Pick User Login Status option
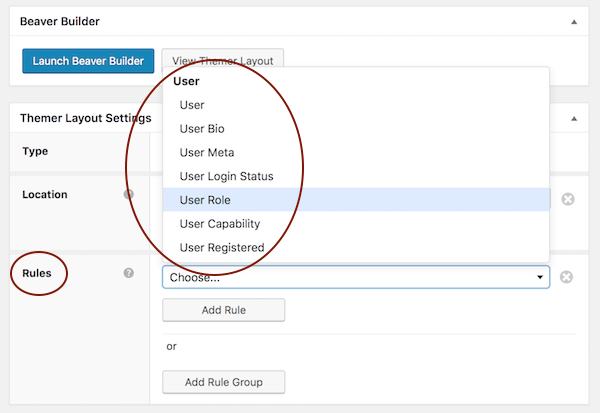 click(226, 176)
